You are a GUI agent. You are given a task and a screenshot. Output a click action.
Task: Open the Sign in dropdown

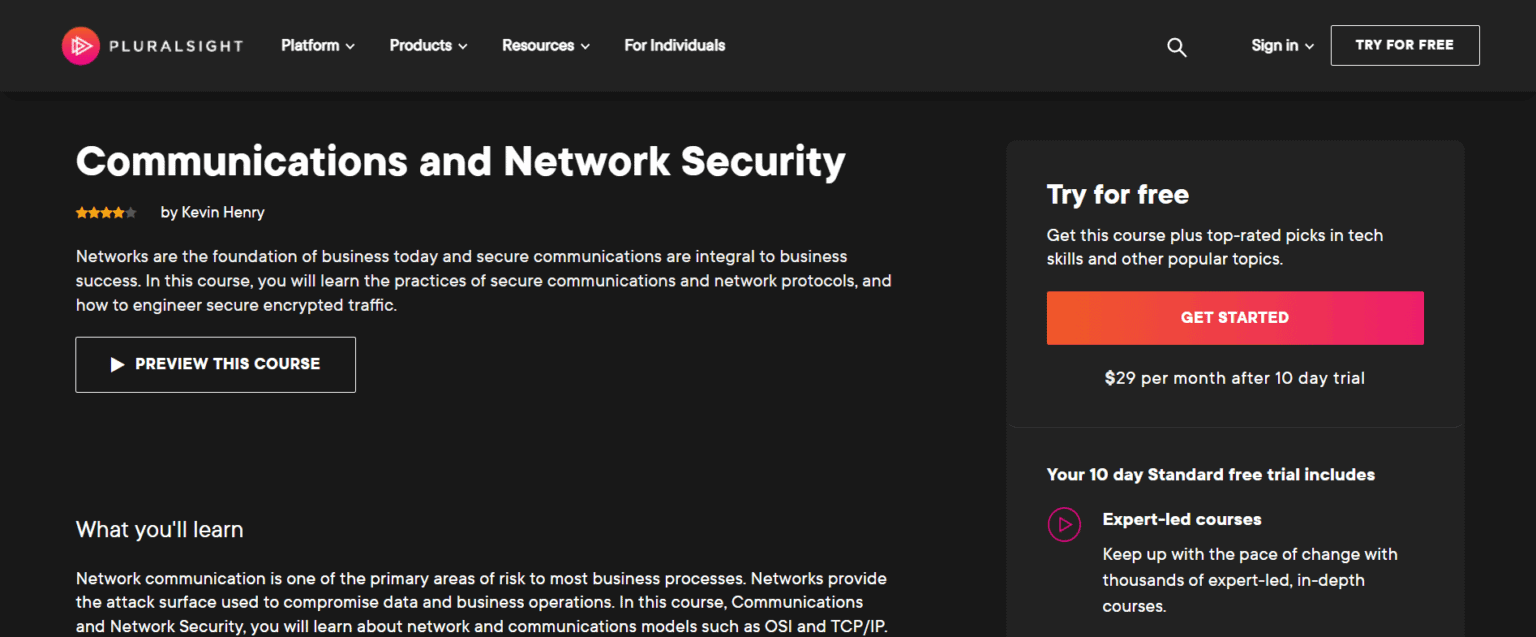[x=1282, y=46]
